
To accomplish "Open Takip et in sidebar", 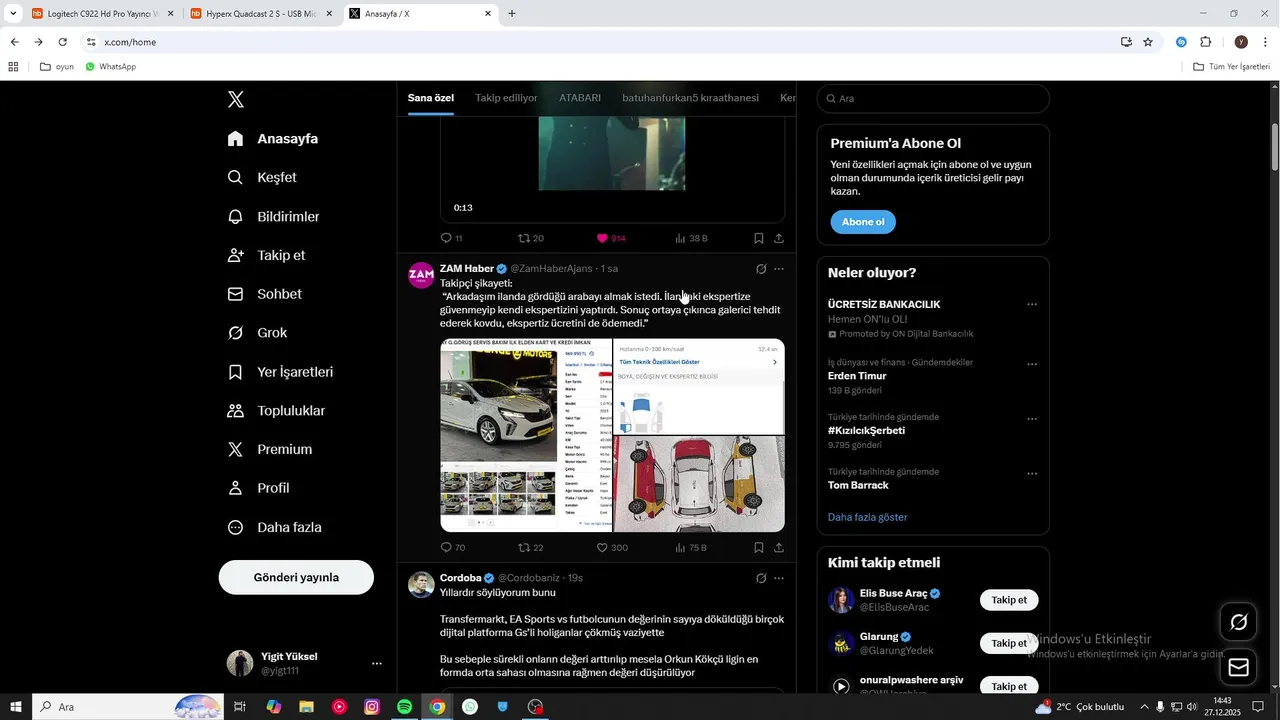I will (x=267, y=256).
